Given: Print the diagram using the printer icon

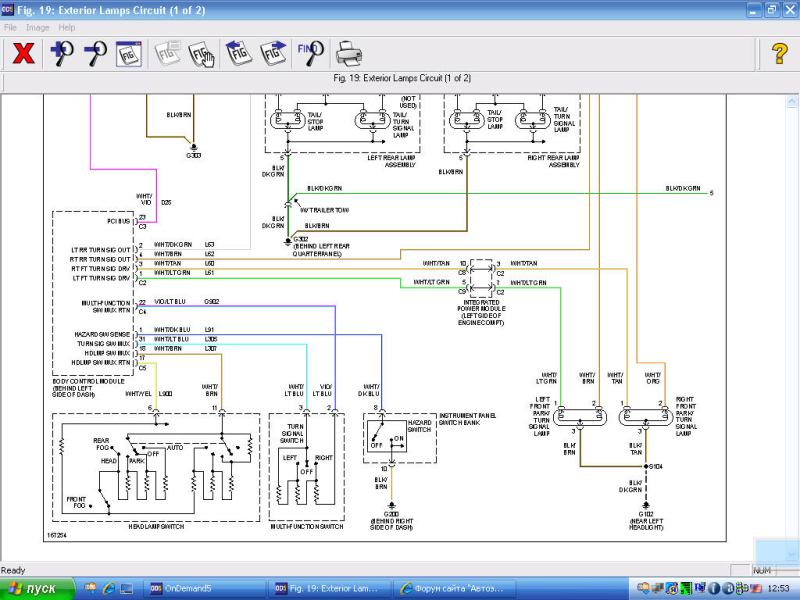Looking at the screenshot, I should point(349,54).
